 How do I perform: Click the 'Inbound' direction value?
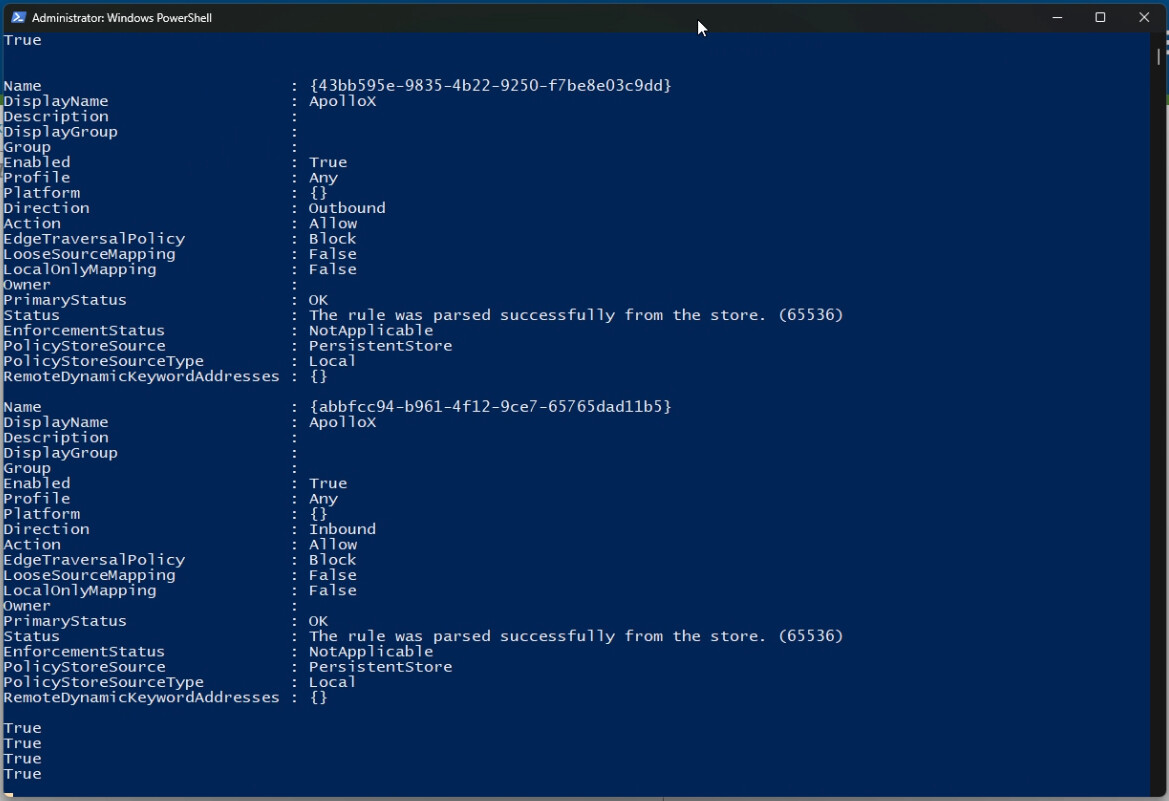click(343, 529)
